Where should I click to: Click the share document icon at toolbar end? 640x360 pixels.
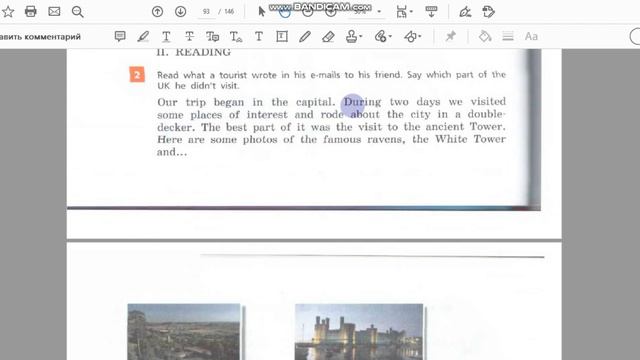click(x=488, y=11)
